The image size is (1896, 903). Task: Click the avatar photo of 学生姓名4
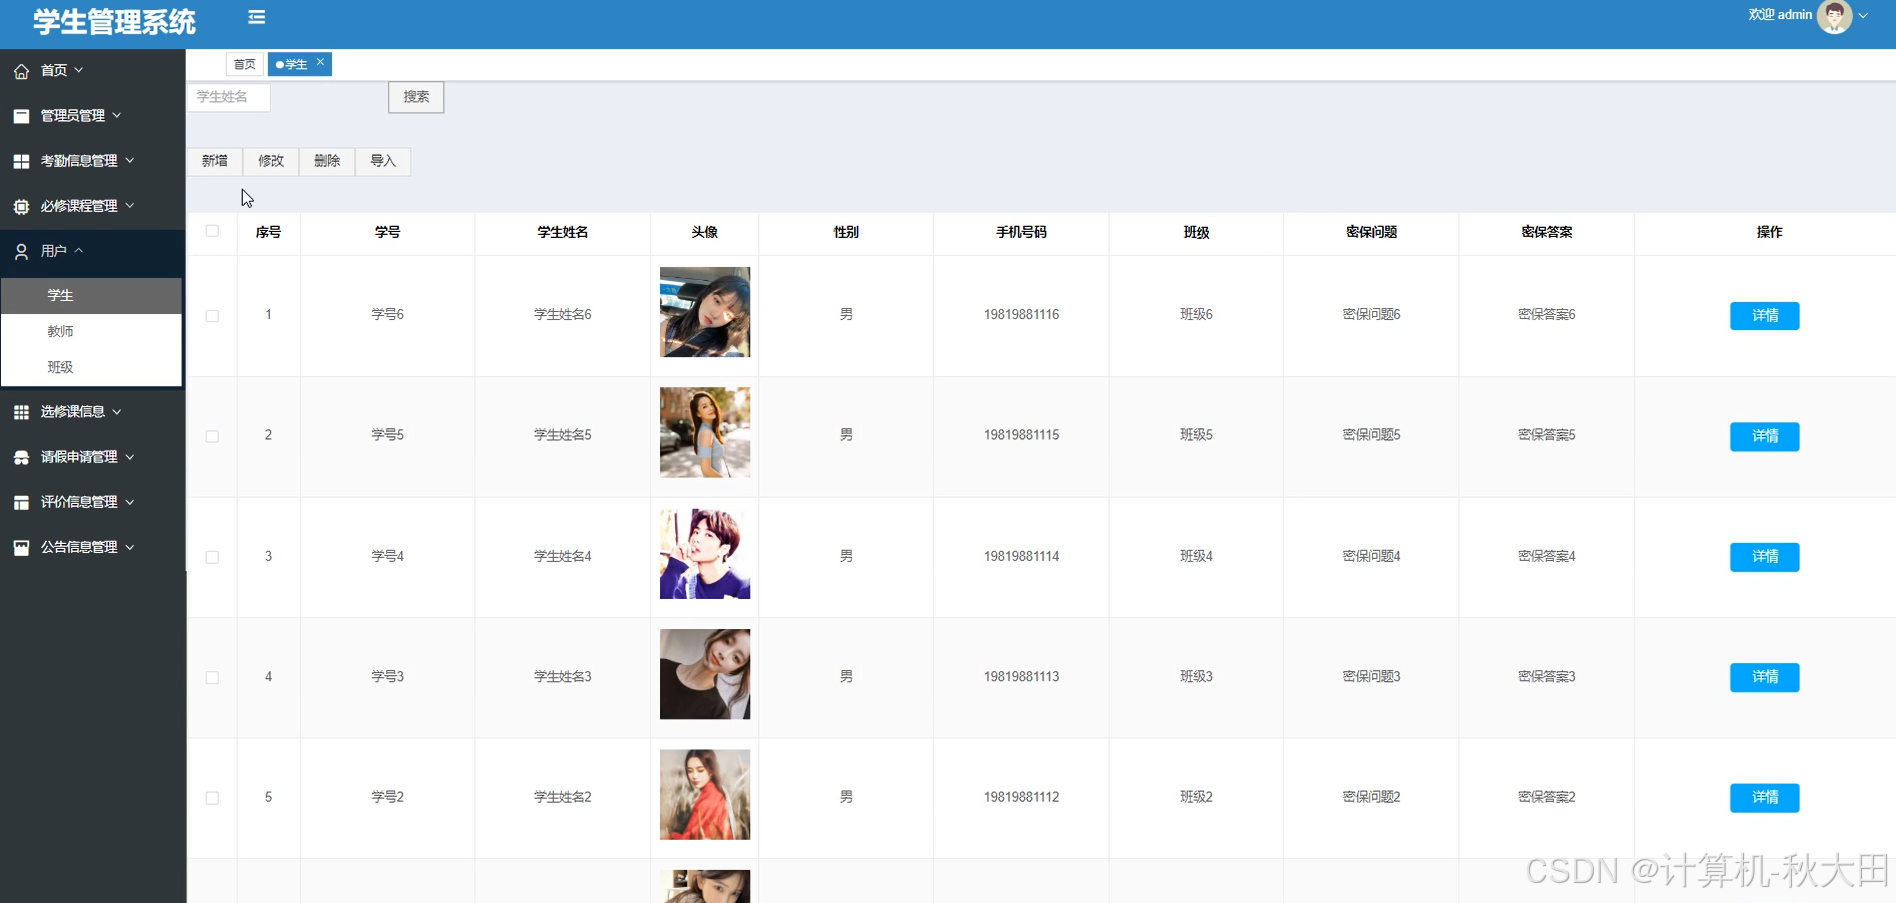tap(705, 554)
